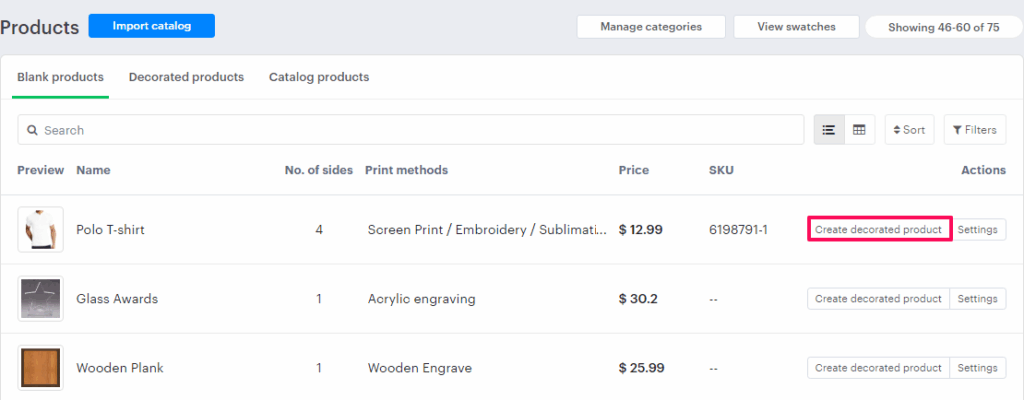
Task: Focus the product Search field
Action: click(x=420, y=130)
